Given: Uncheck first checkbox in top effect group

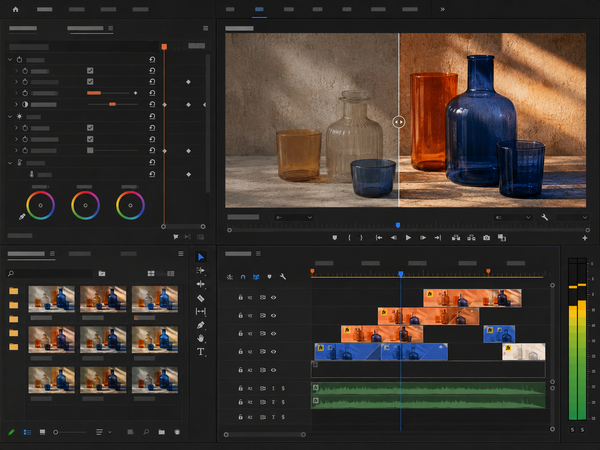Looking at the screenshot, I should click(x=90, y=70).
